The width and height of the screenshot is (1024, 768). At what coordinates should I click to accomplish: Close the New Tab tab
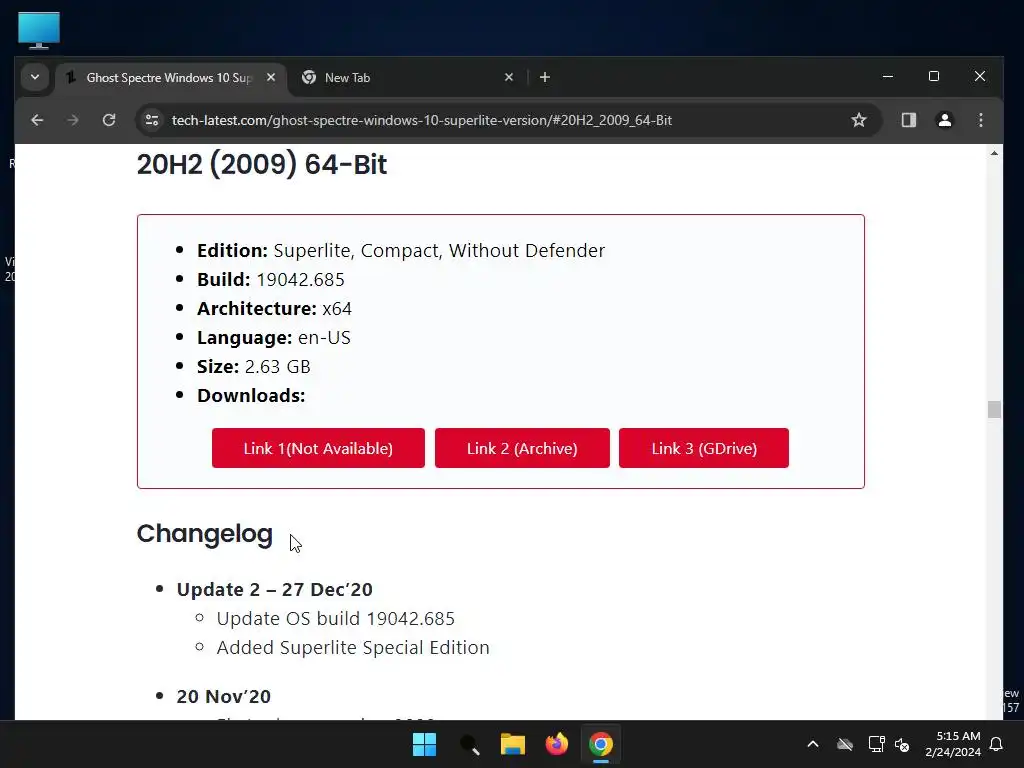click(x=509, y=78)
